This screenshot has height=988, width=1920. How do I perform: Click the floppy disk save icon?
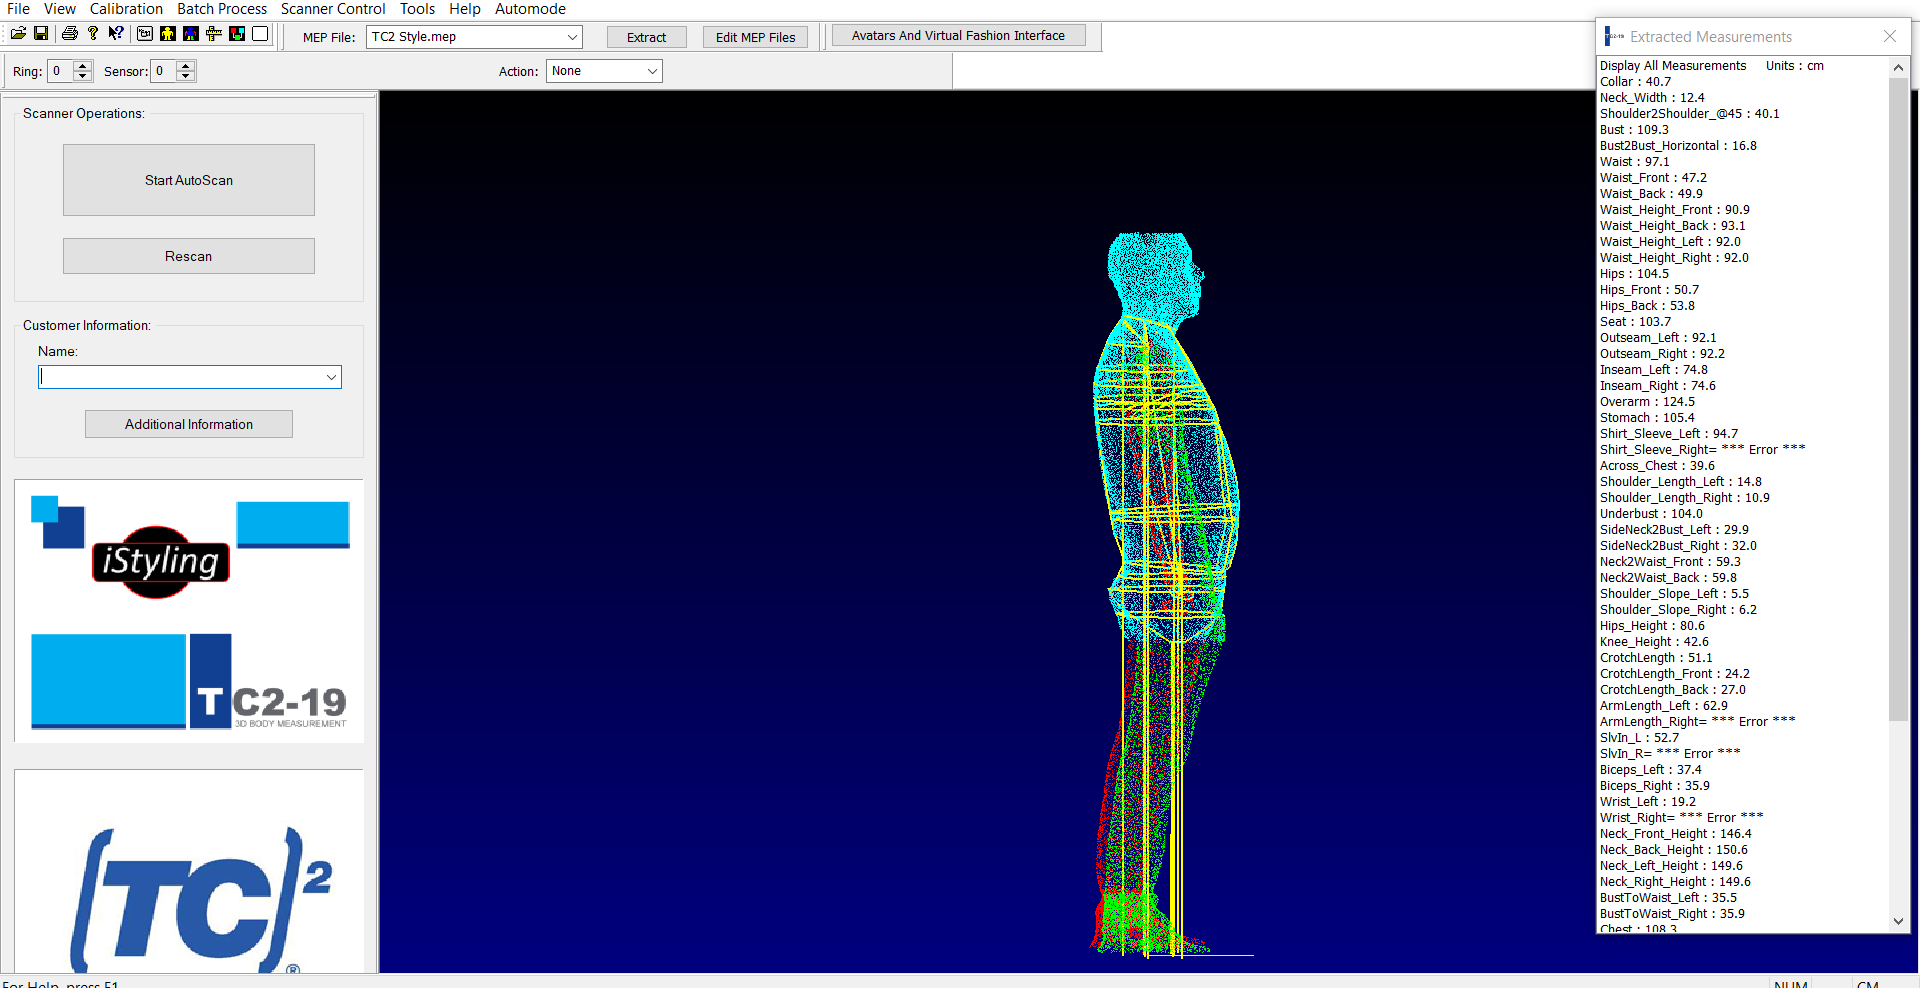(x=41, y=34)
